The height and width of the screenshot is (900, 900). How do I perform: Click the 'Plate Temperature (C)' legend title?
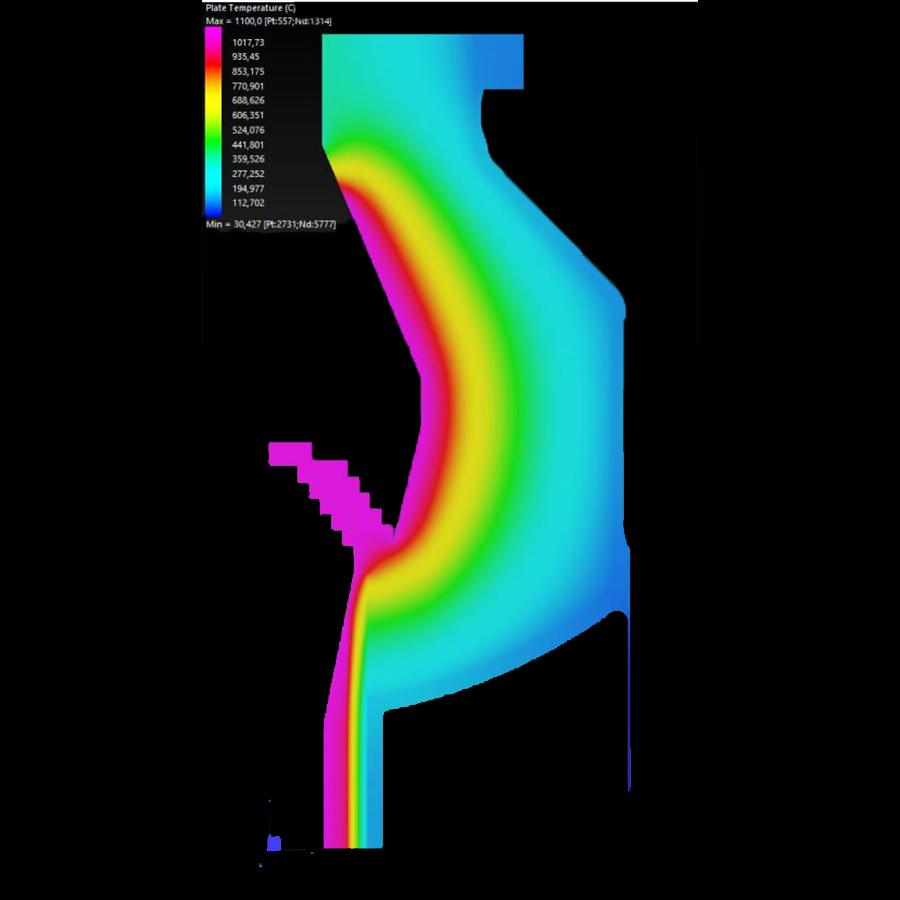(x=250, y=8)
